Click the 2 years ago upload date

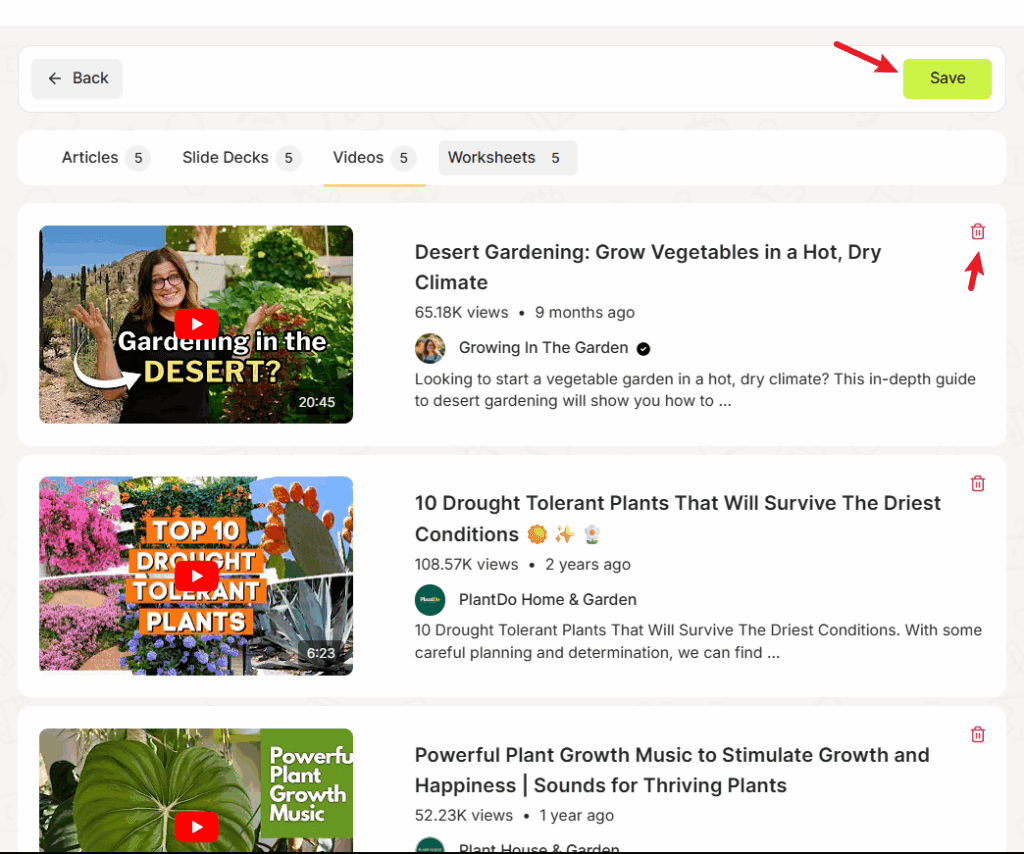pos(588,564)
